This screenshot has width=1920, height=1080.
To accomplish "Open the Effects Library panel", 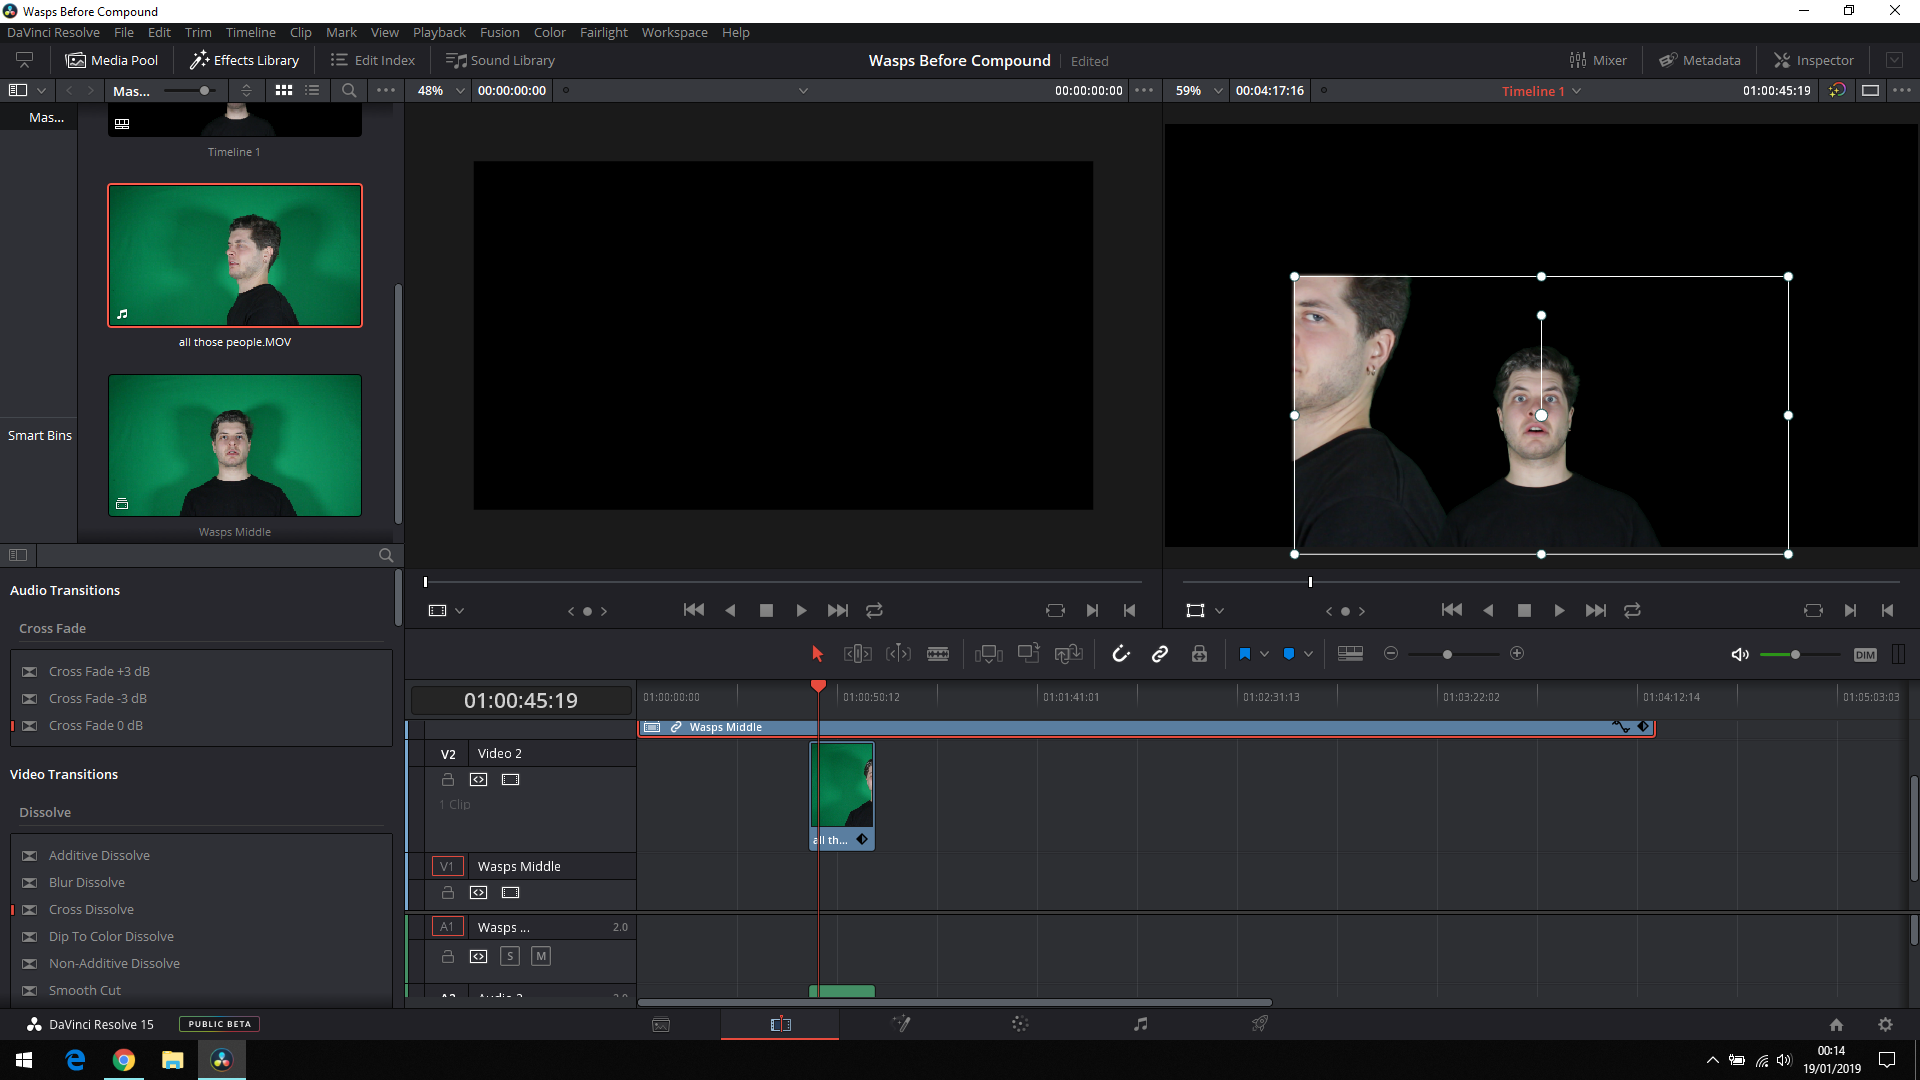I will click(x=244, y=59).
